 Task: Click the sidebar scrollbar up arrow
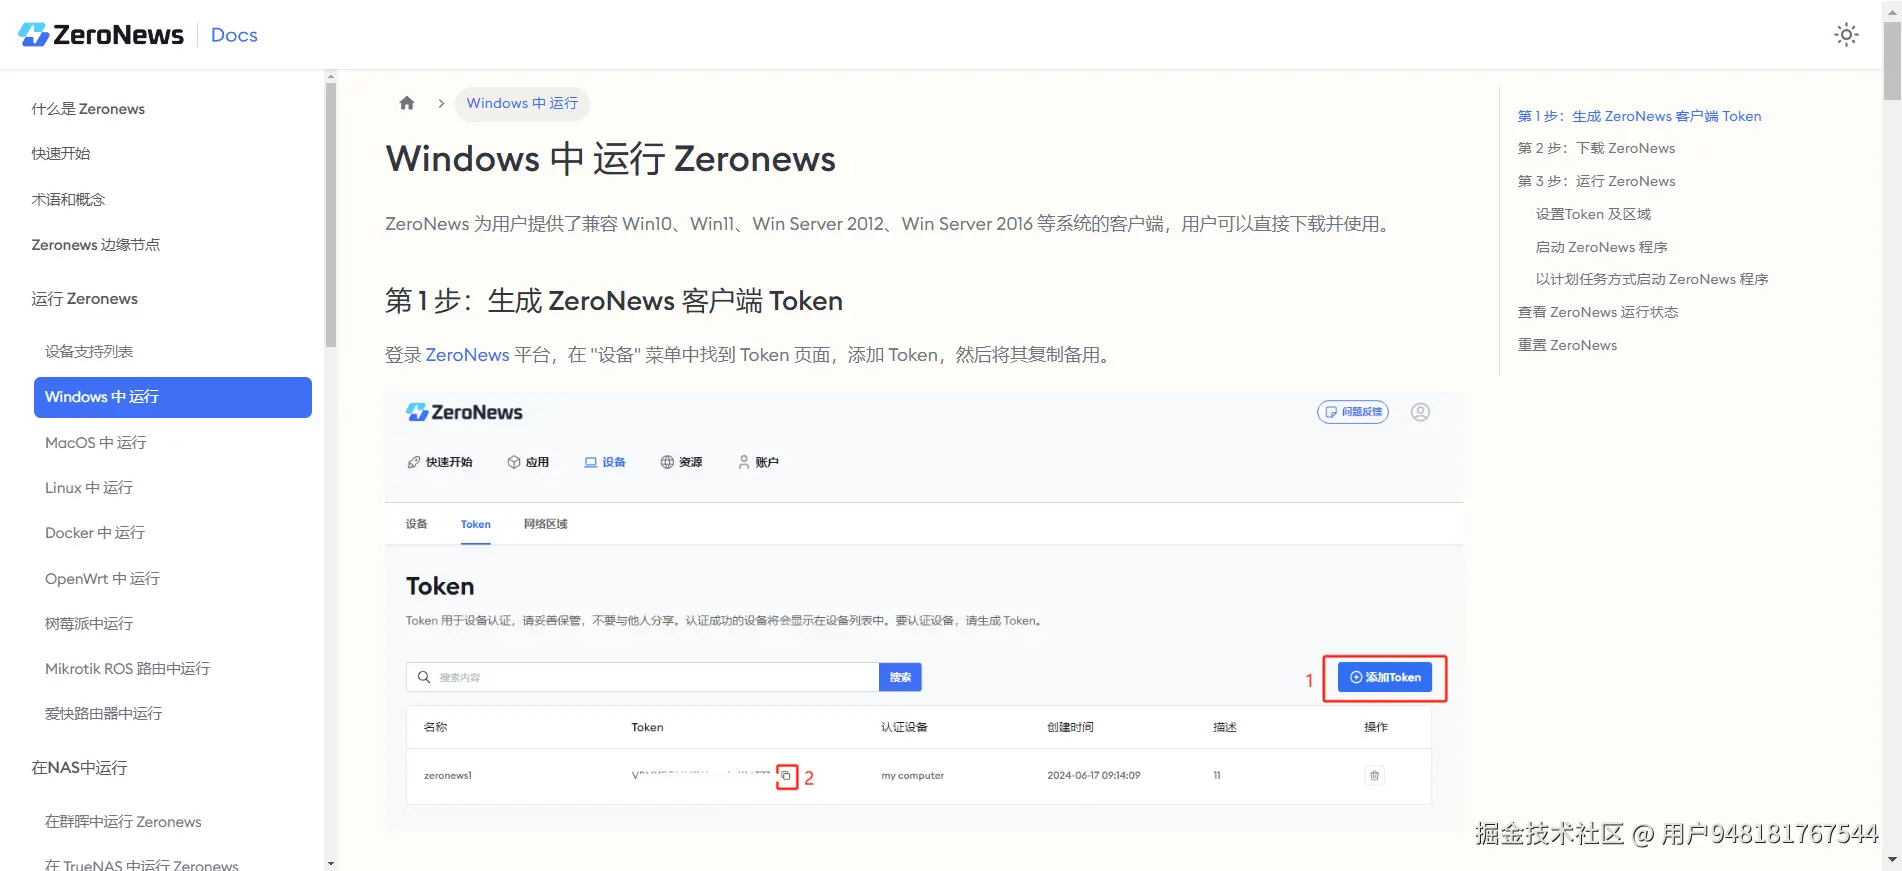(x=331, y=77)
